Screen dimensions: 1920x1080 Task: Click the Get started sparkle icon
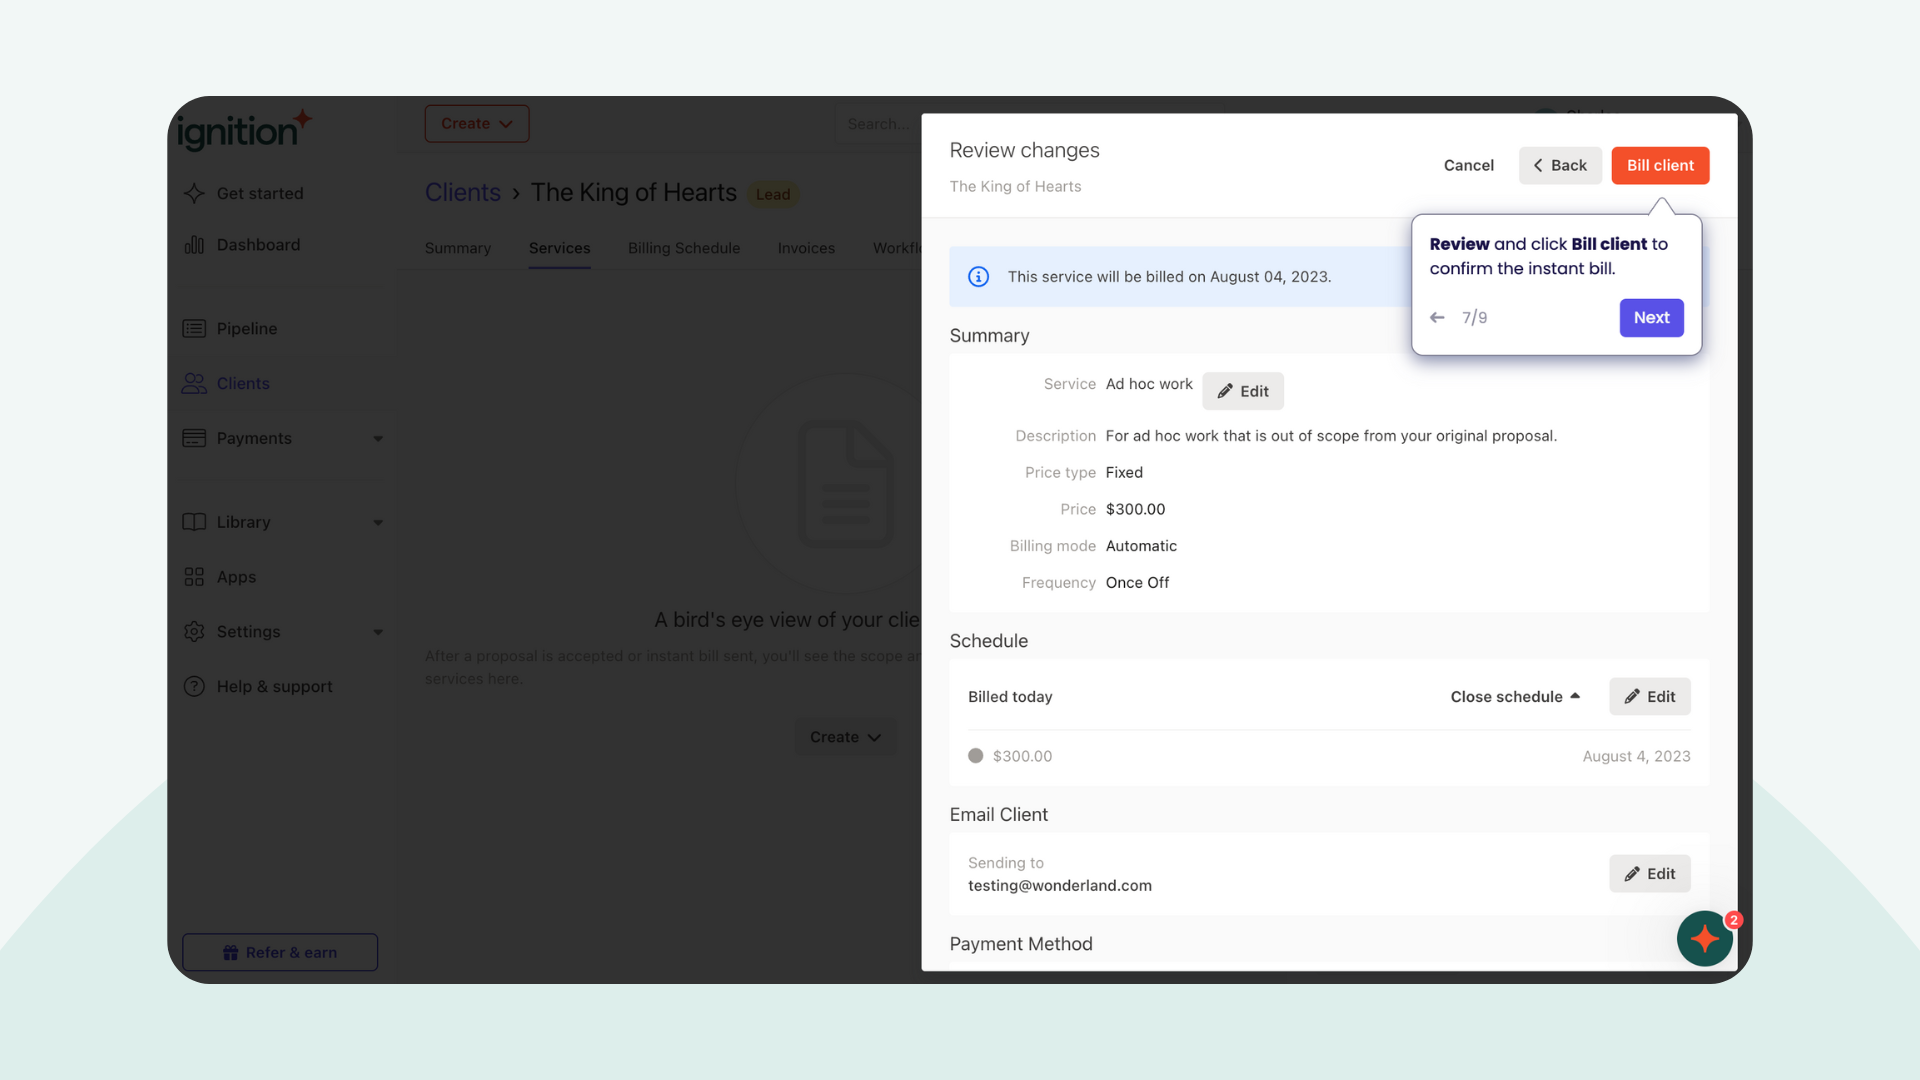[194, 193]
